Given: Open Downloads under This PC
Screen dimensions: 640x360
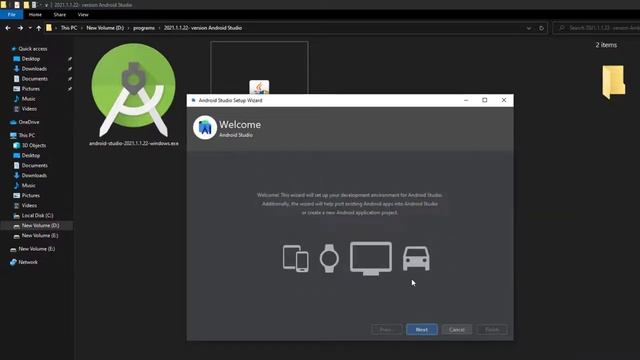Looking at the screenshot, I should 34,176.
